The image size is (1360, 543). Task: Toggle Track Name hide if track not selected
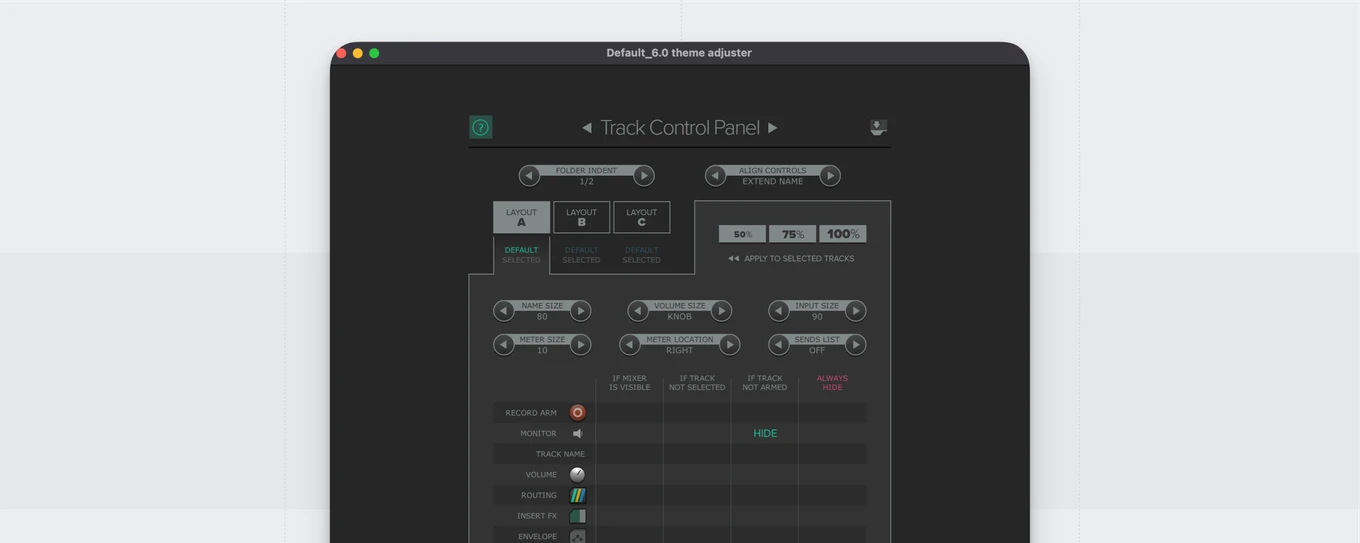[697, 454]
